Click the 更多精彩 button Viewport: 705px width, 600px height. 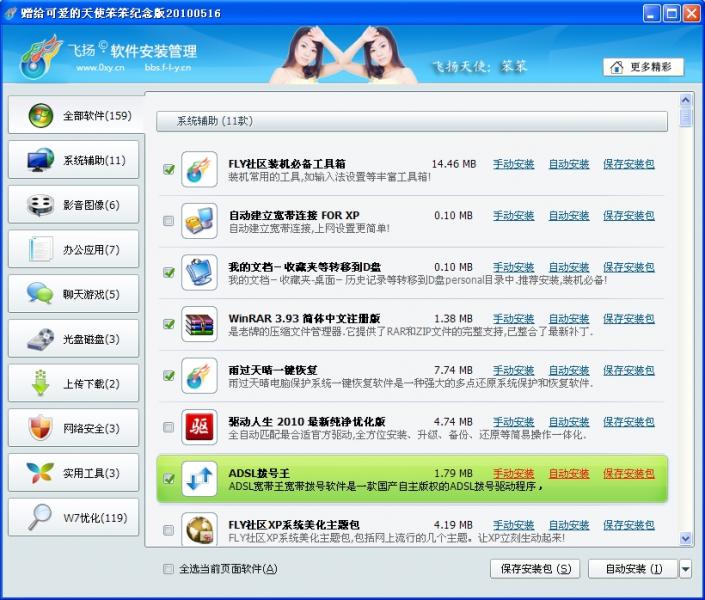[643, 67]
